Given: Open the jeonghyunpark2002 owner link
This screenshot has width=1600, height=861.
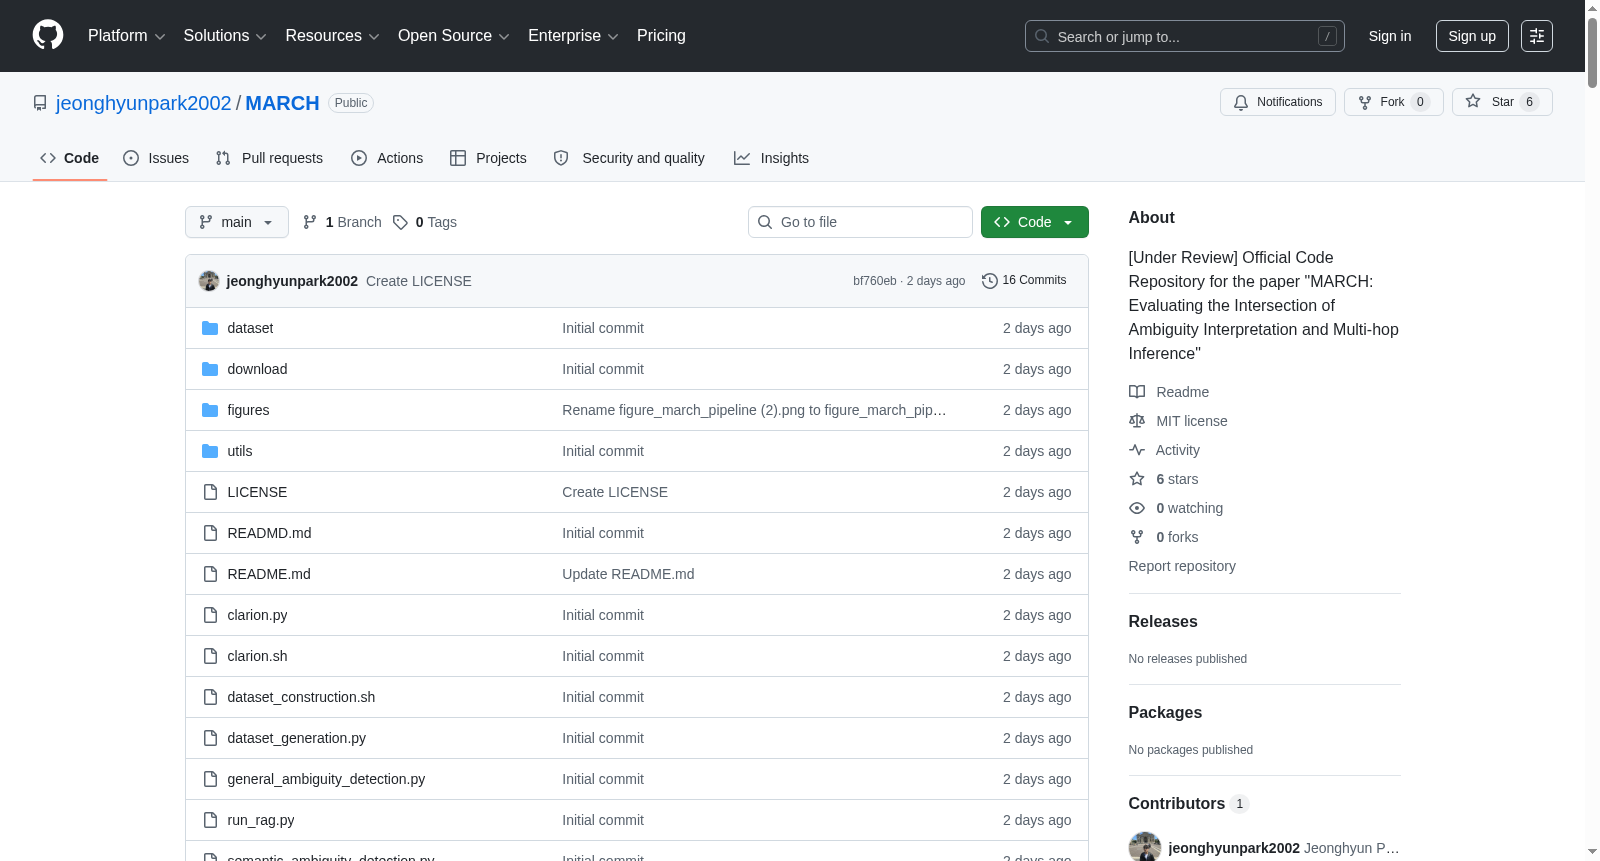Looking at the screenshot, I should pos(143,103).
